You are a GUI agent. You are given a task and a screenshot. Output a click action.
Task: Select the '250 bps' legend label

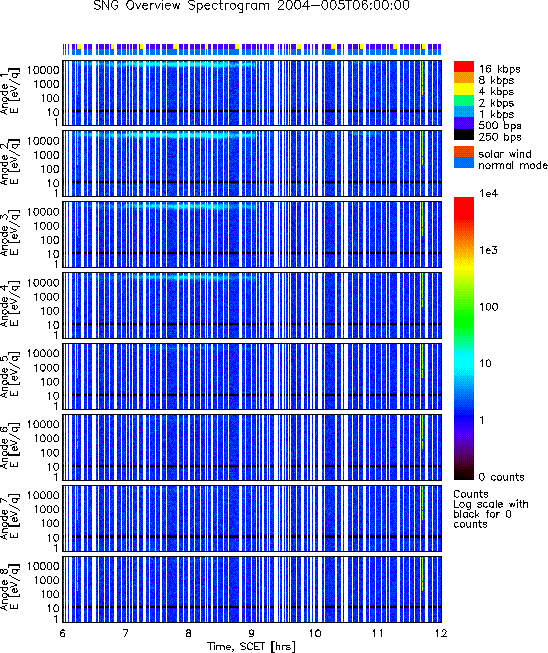[500, 137]
